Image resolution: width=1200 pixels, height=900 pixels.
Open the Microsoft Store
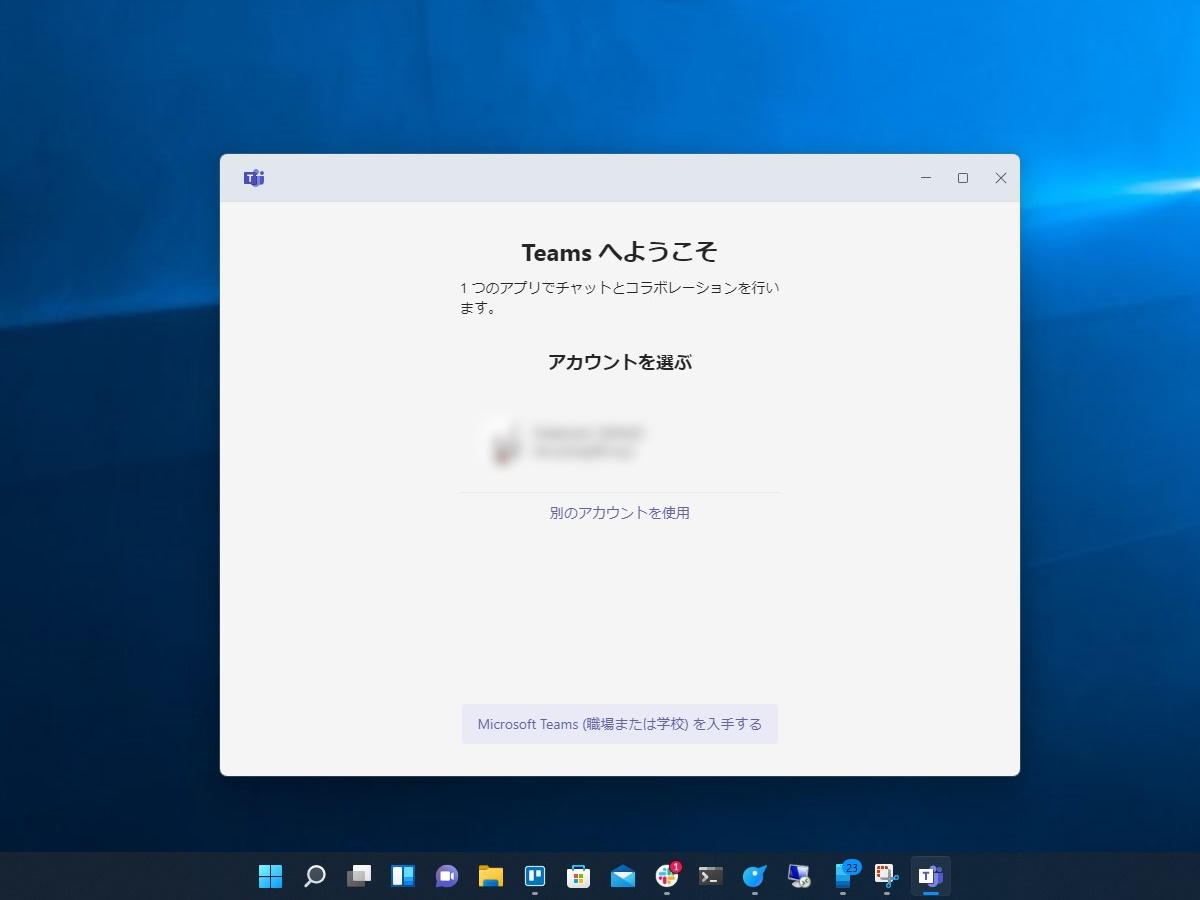coord(577,876)
